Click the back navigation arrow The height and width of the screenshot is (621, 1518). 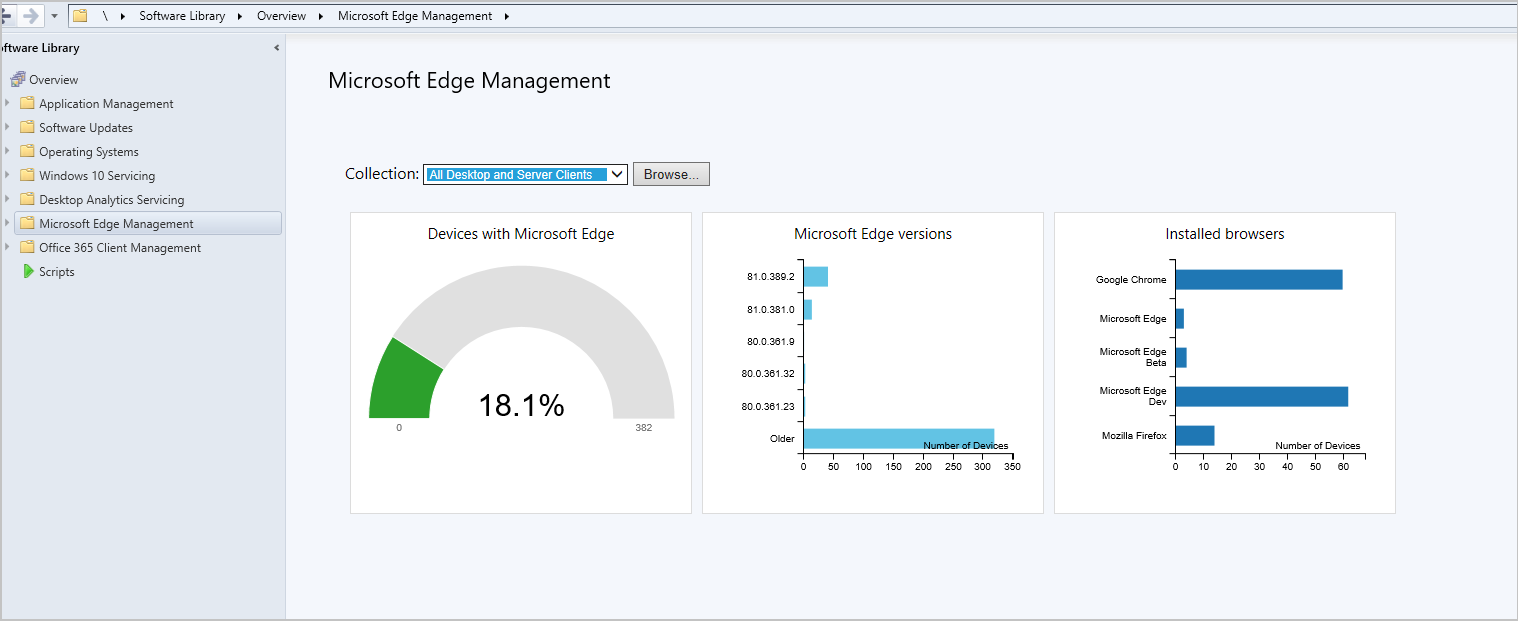point(8,15)
